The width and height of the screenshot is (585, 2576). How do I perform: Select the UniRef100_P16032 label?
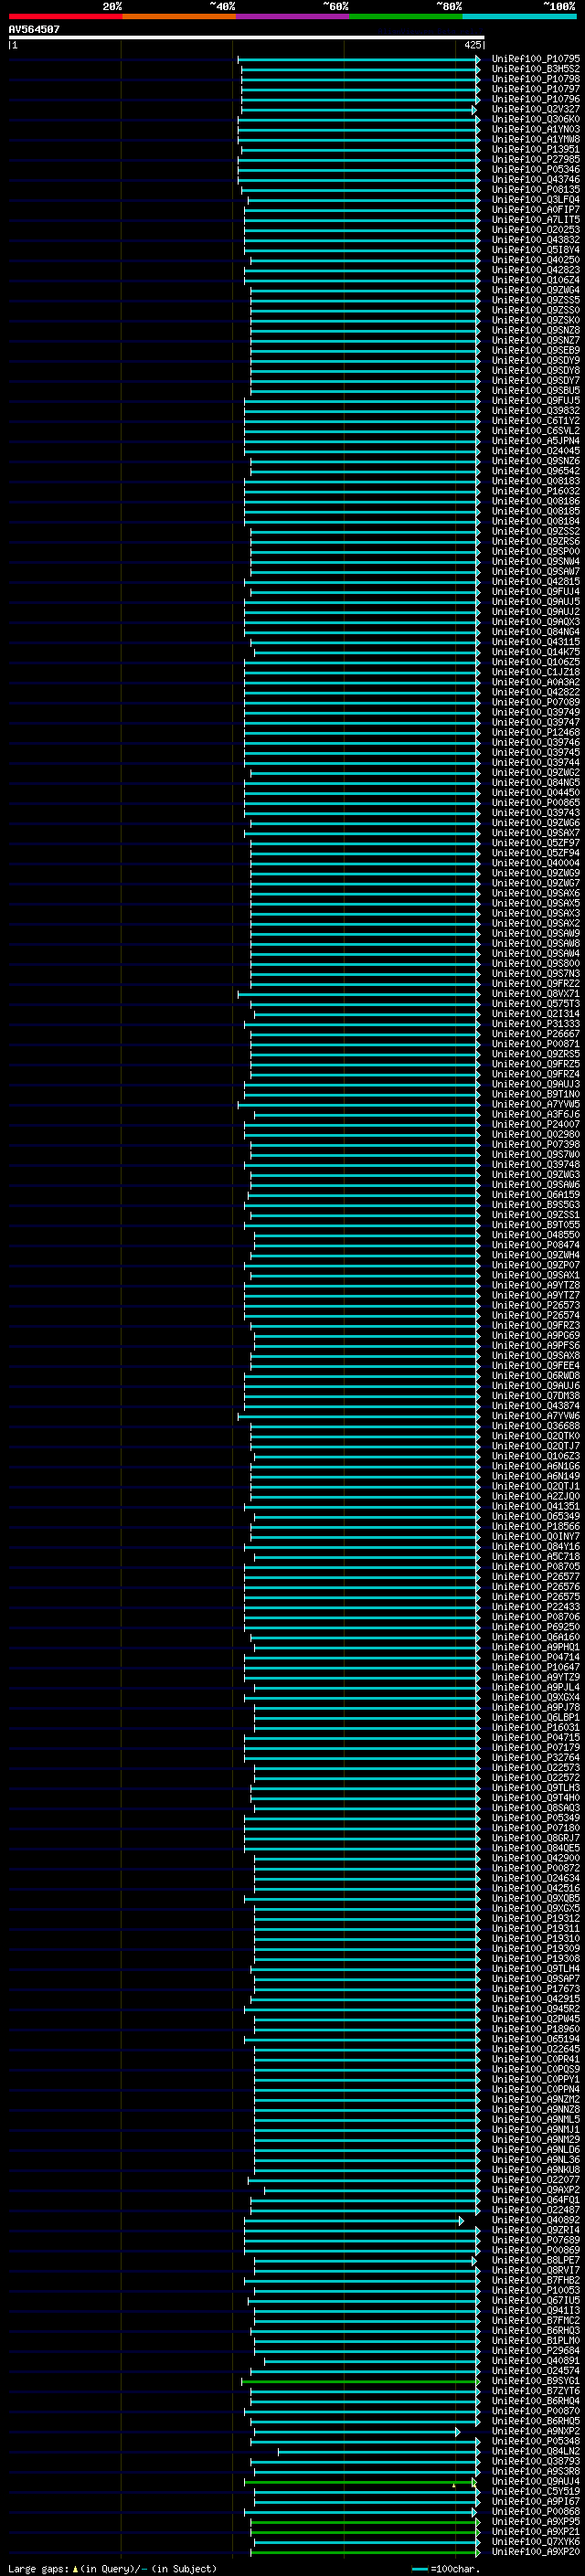535,491
